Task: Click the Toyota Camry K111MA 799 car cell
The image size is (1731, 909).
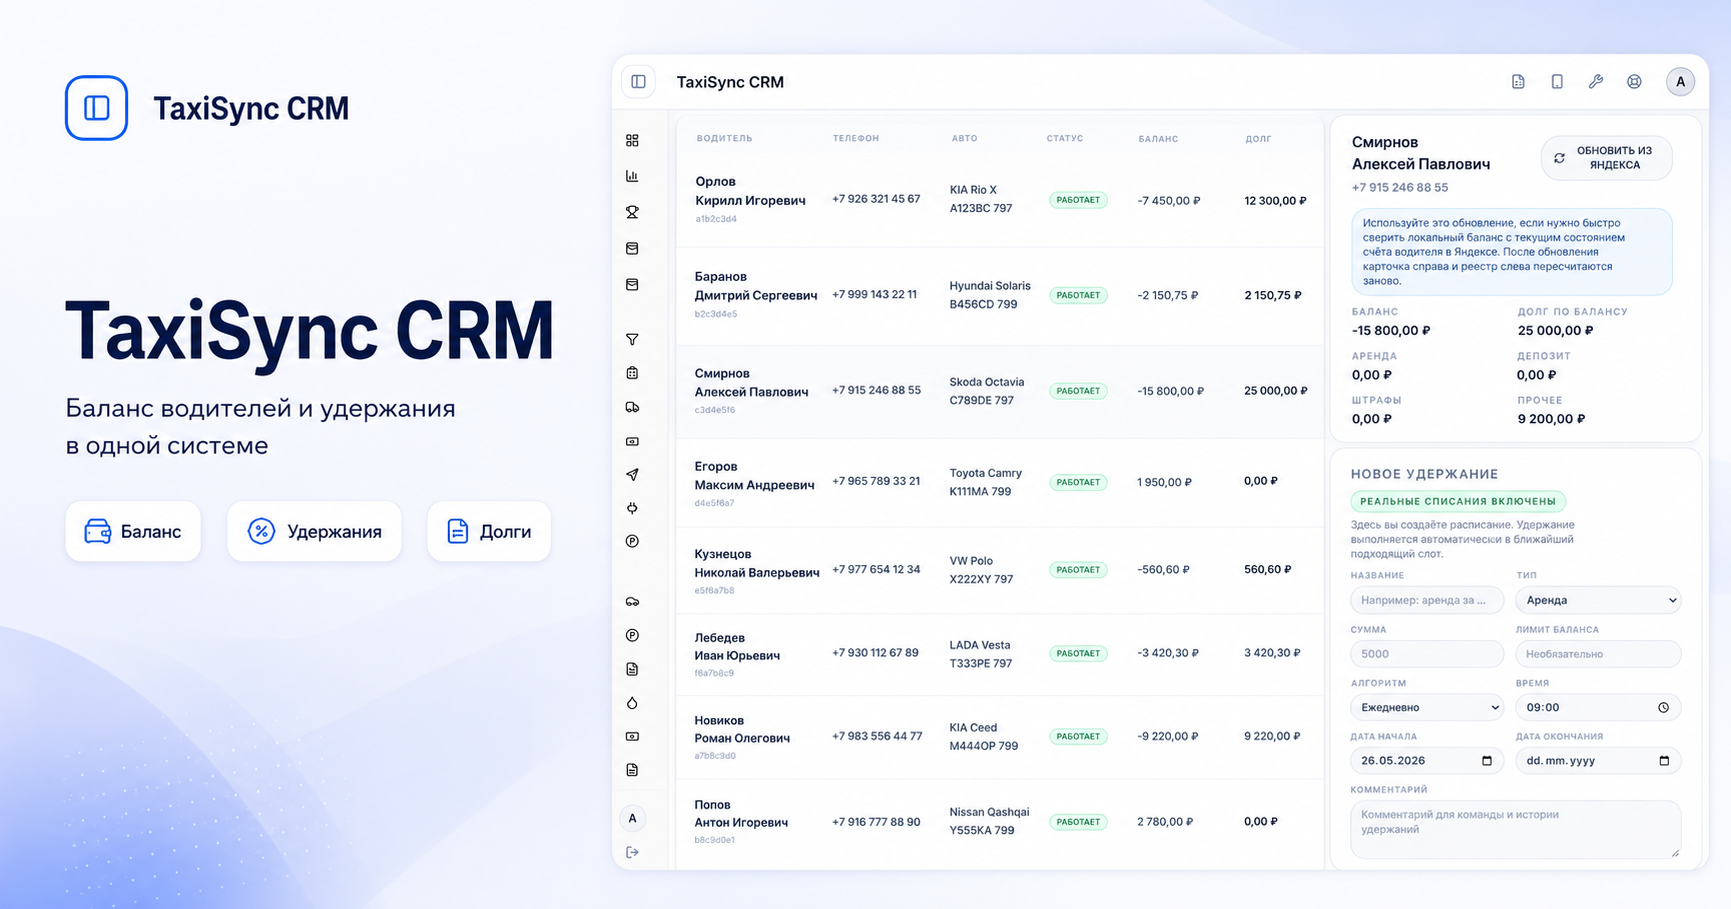Action: 986,482
